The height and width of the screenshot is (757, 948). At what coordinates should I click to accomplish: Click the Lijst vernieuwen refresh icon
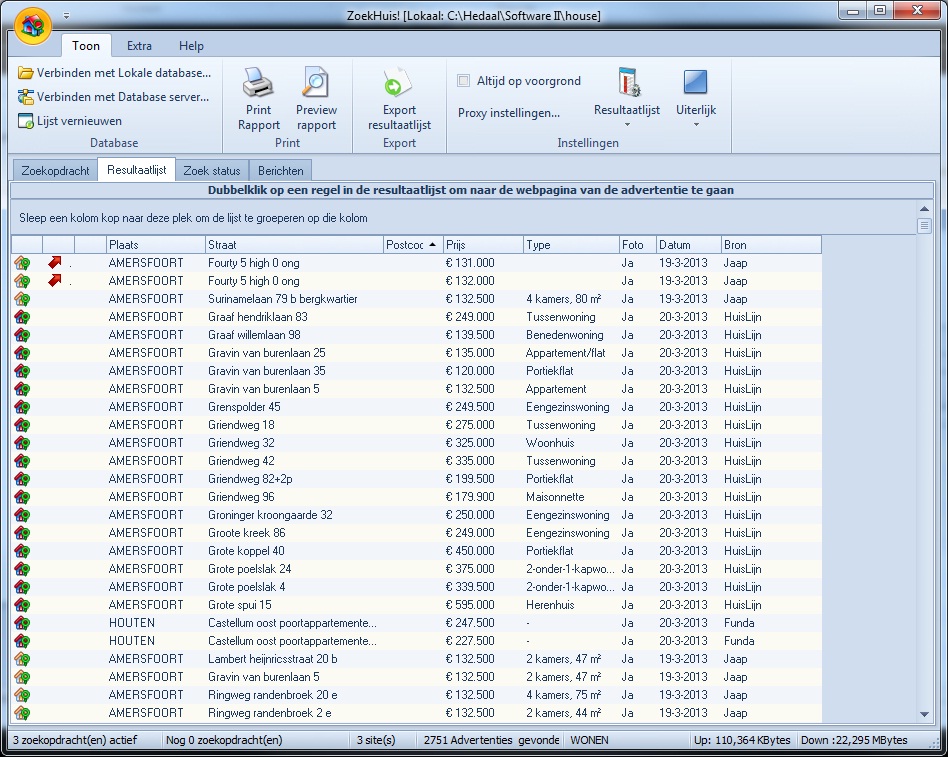pyautogui.click(x=26, y=121)
